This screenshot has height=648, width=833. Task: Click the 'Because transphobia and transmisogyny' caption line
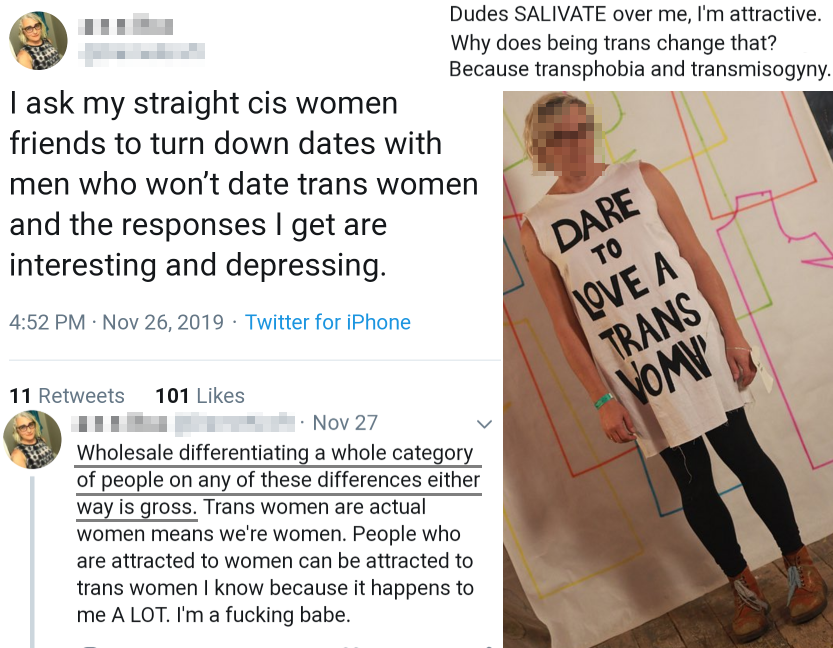[640, 70]
